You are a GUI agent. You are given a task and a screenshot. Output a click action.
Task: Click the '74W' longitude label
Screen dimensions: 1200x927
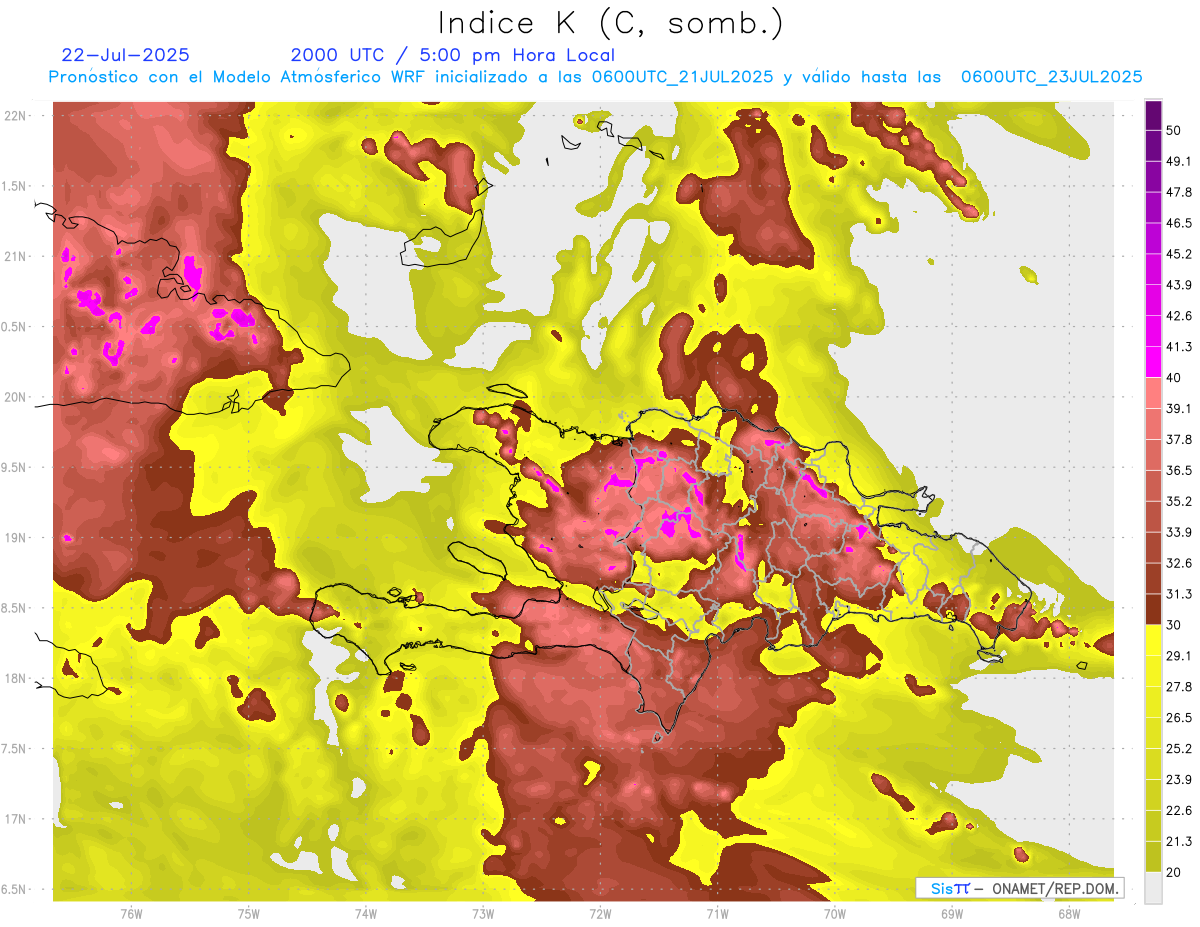point(365,913)
